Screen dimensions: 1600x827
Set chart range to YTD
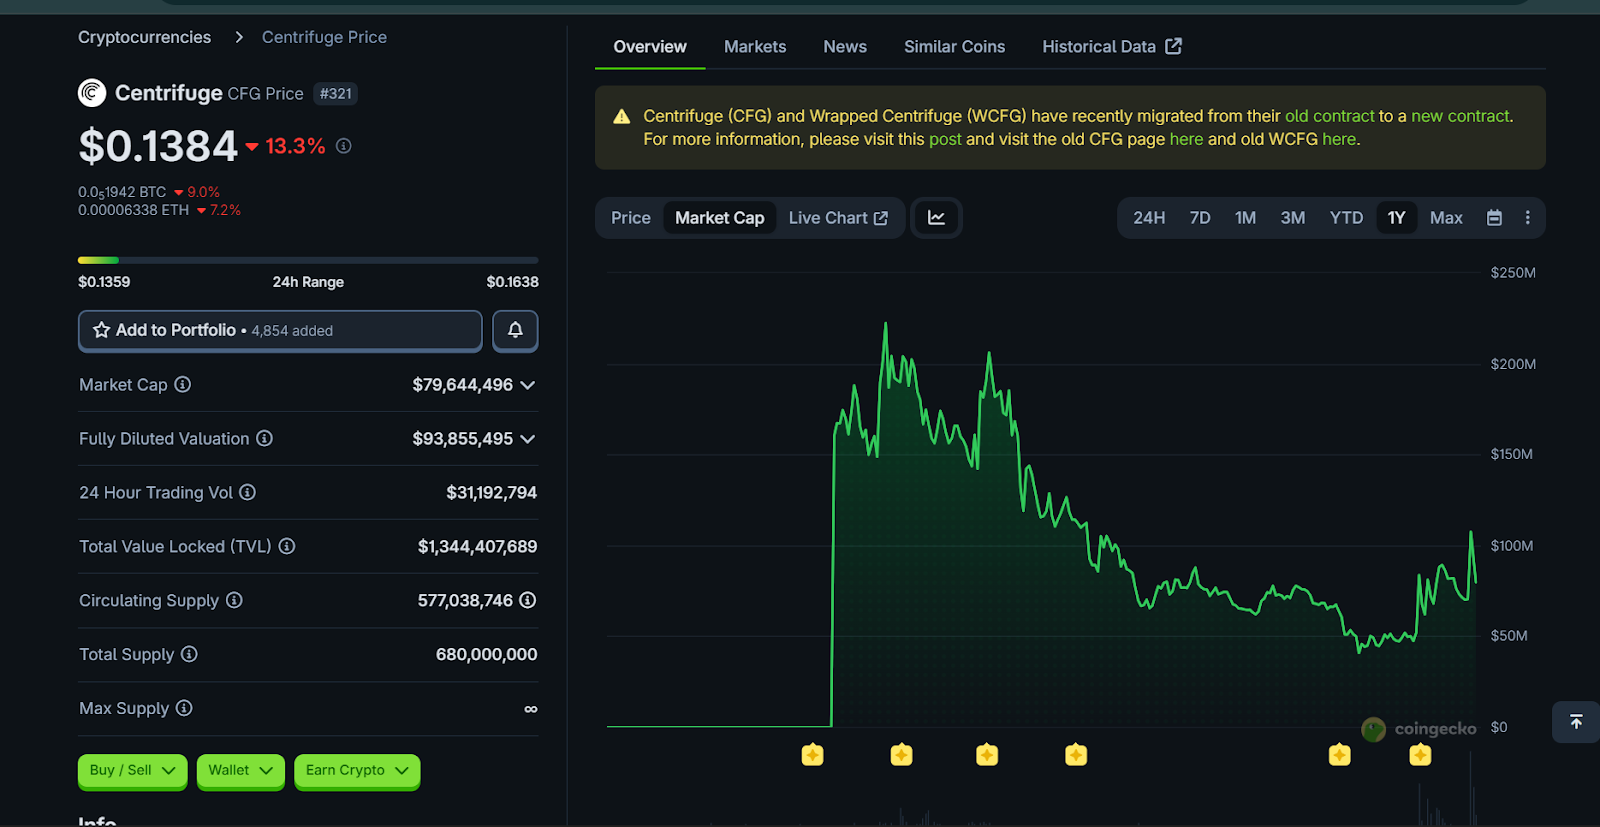[1346, 218]
